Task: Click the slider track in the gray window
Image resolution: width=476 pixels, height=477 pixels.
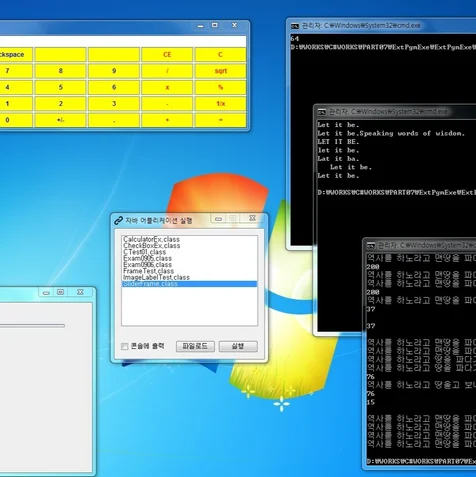Action: click(x=32, y=326)
